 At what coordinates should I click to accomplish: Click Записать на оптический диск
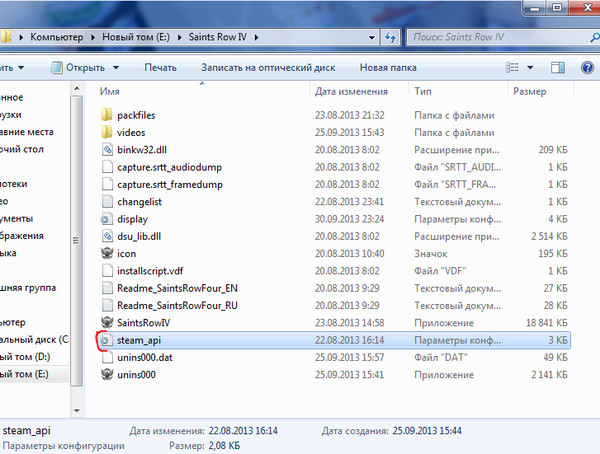[x=268, y=68]
